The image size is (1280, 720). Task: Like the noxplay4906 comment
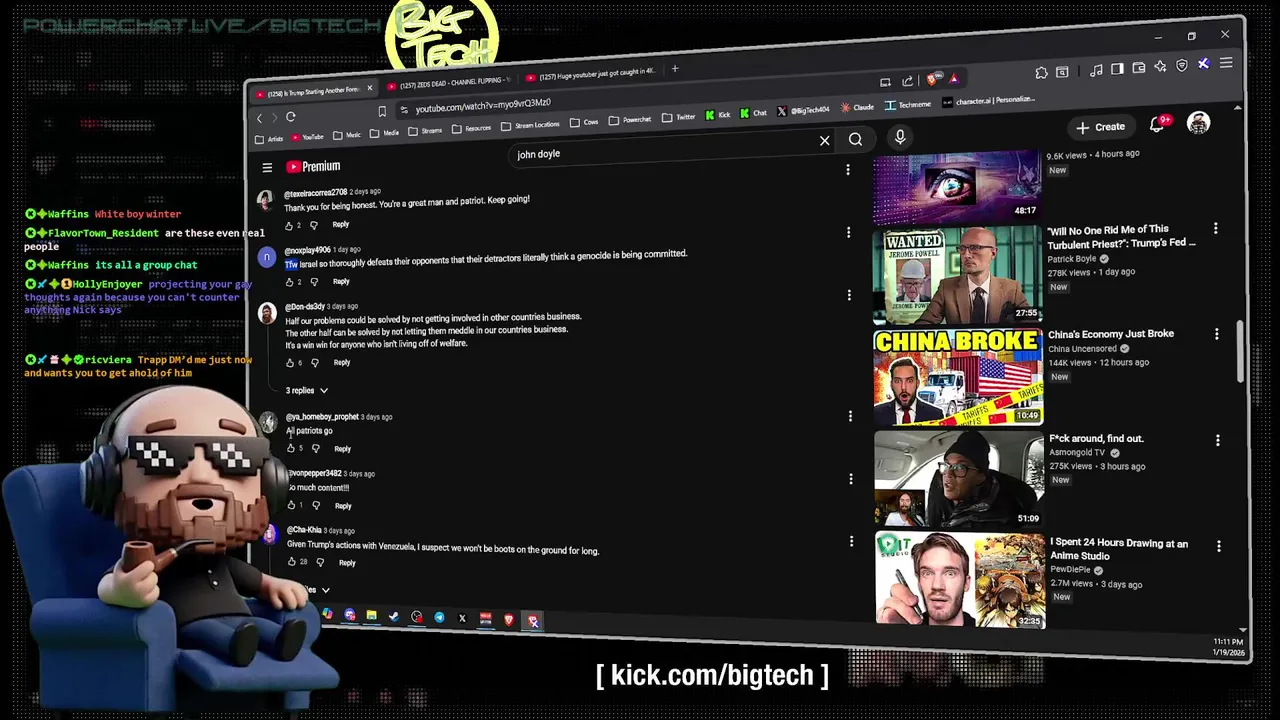click(x=289, y=282)
